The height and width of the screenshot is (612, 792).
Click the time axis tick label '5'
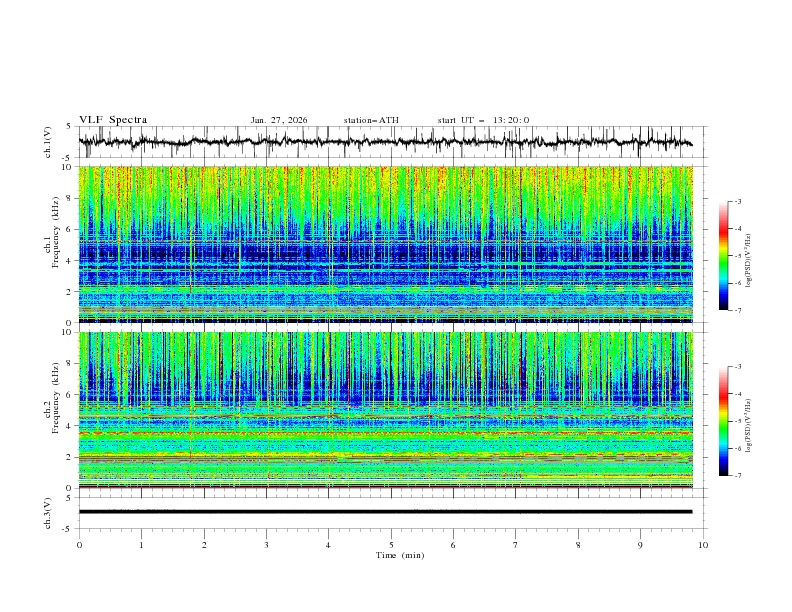[391, 545]
